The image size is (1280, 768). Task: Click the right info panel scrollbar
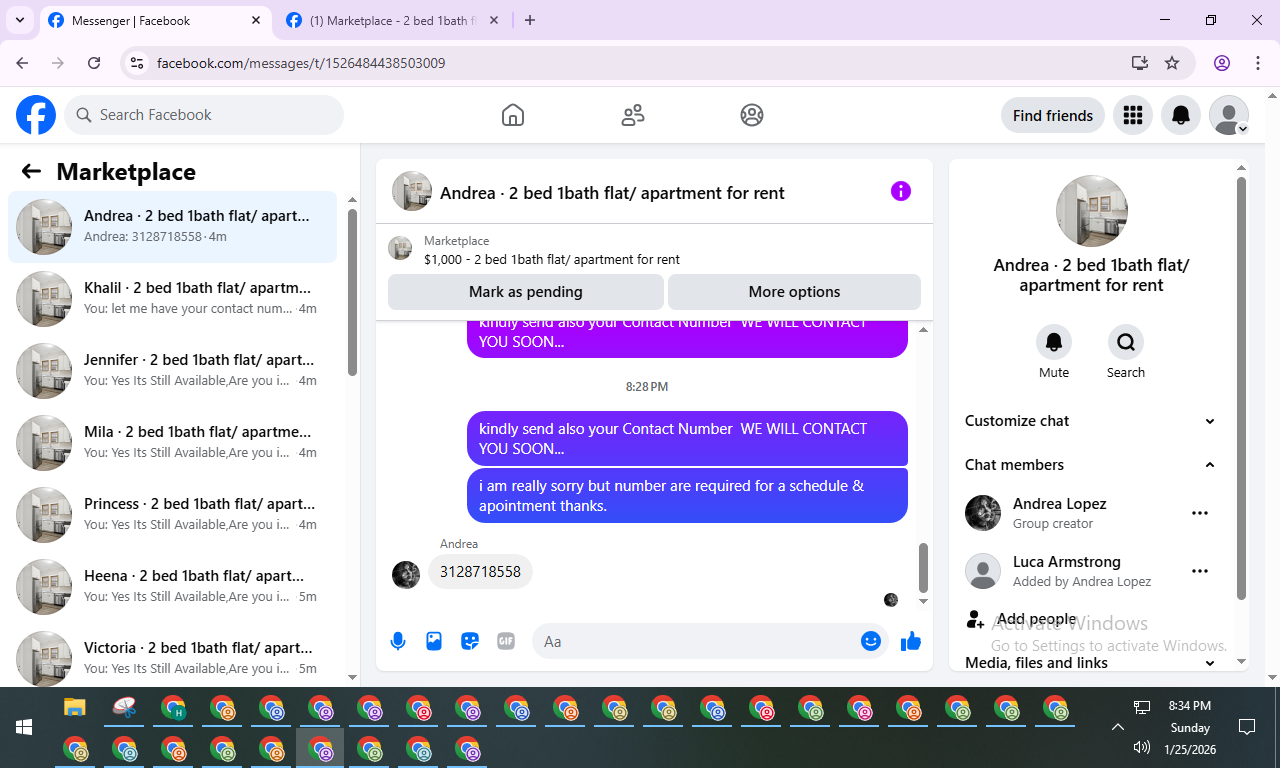point(1241,388)
